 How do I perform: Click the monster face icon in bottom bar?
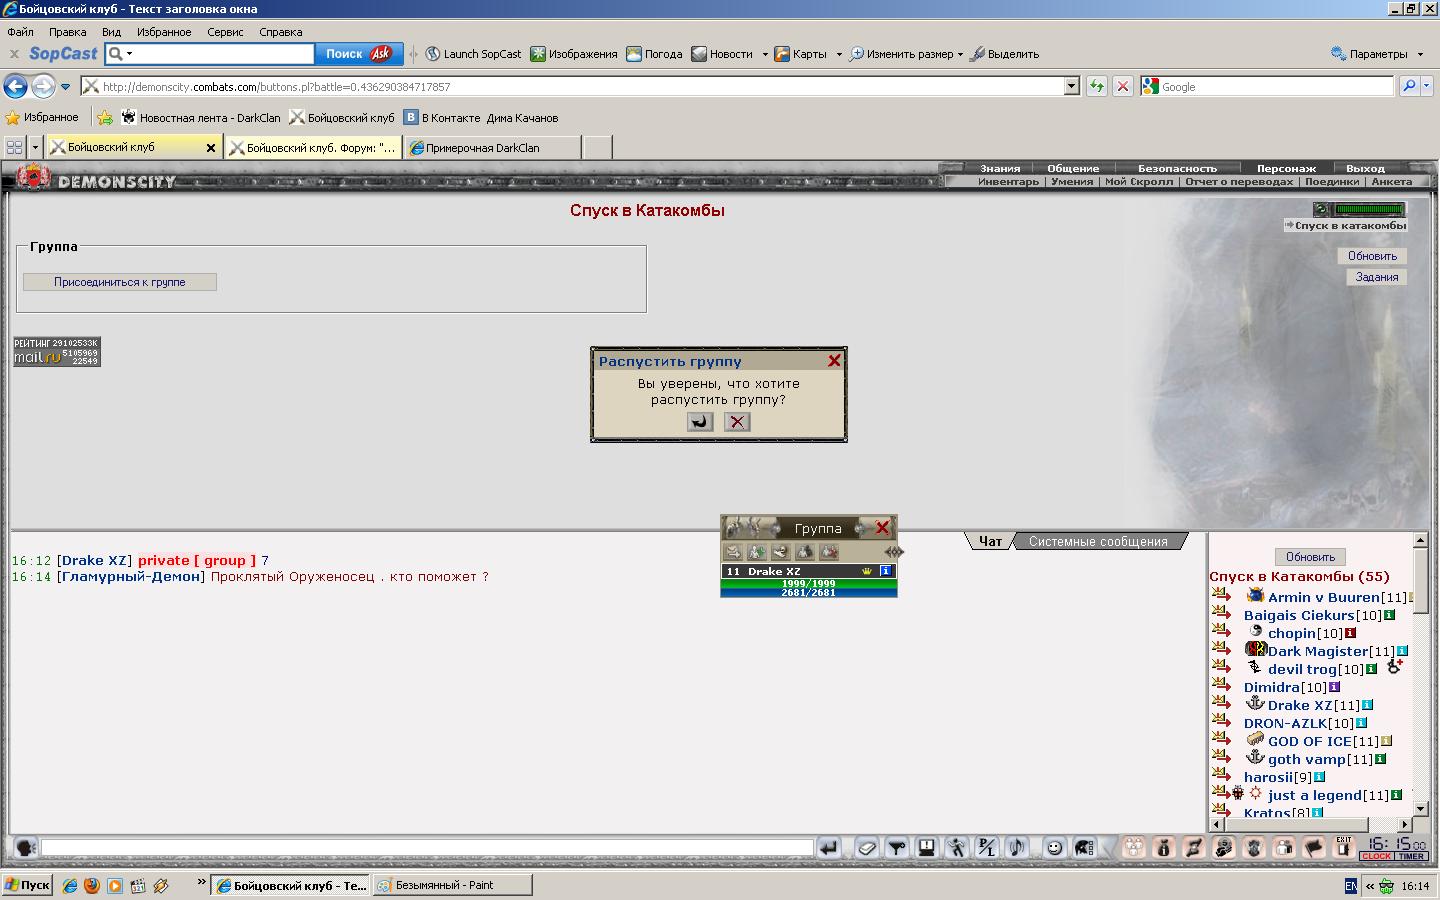pyautogui.click(x=1254, y=848)
